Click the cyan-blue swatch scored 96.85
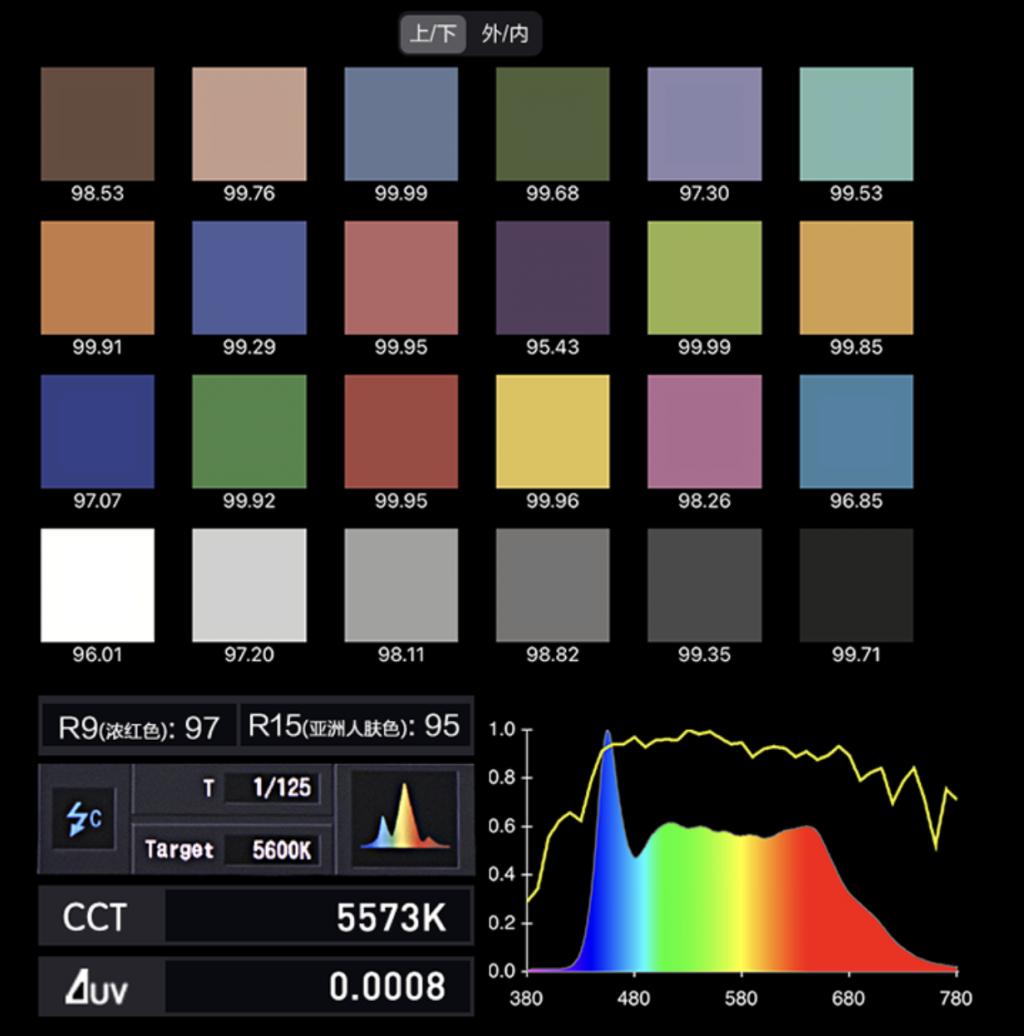The height and width of the screenshot is (1036, 1024). pyautogui.click(x=856, y=431)
